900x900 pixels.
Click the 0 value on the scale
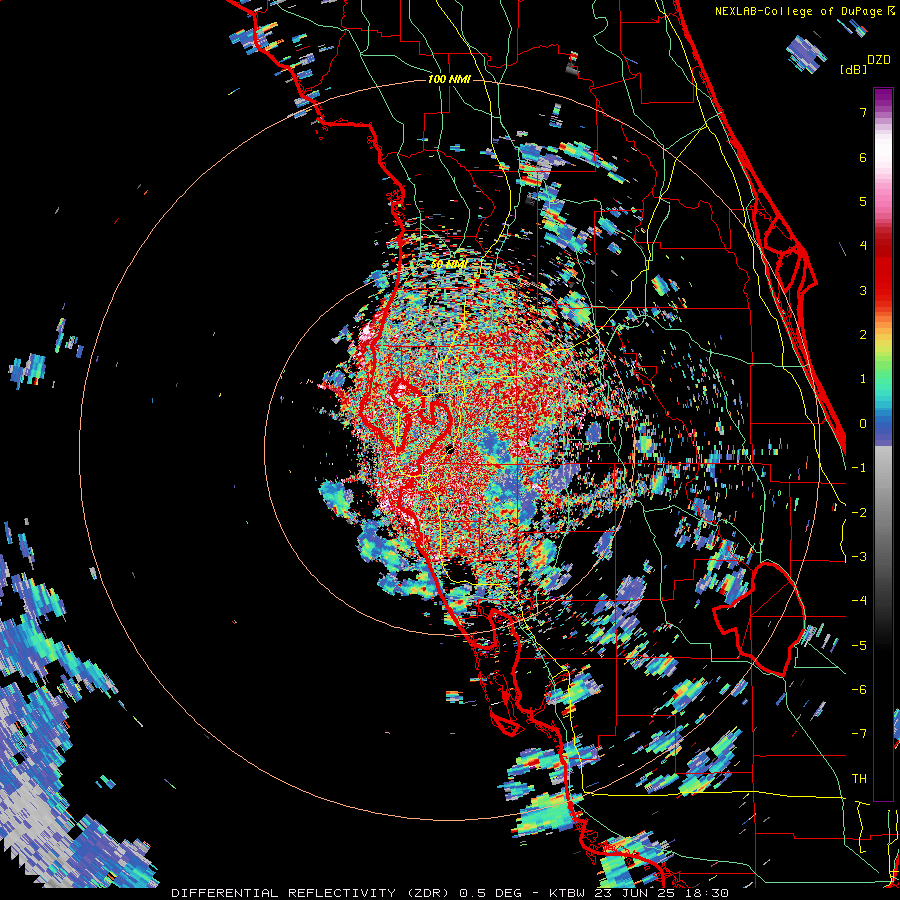[863, 424]
